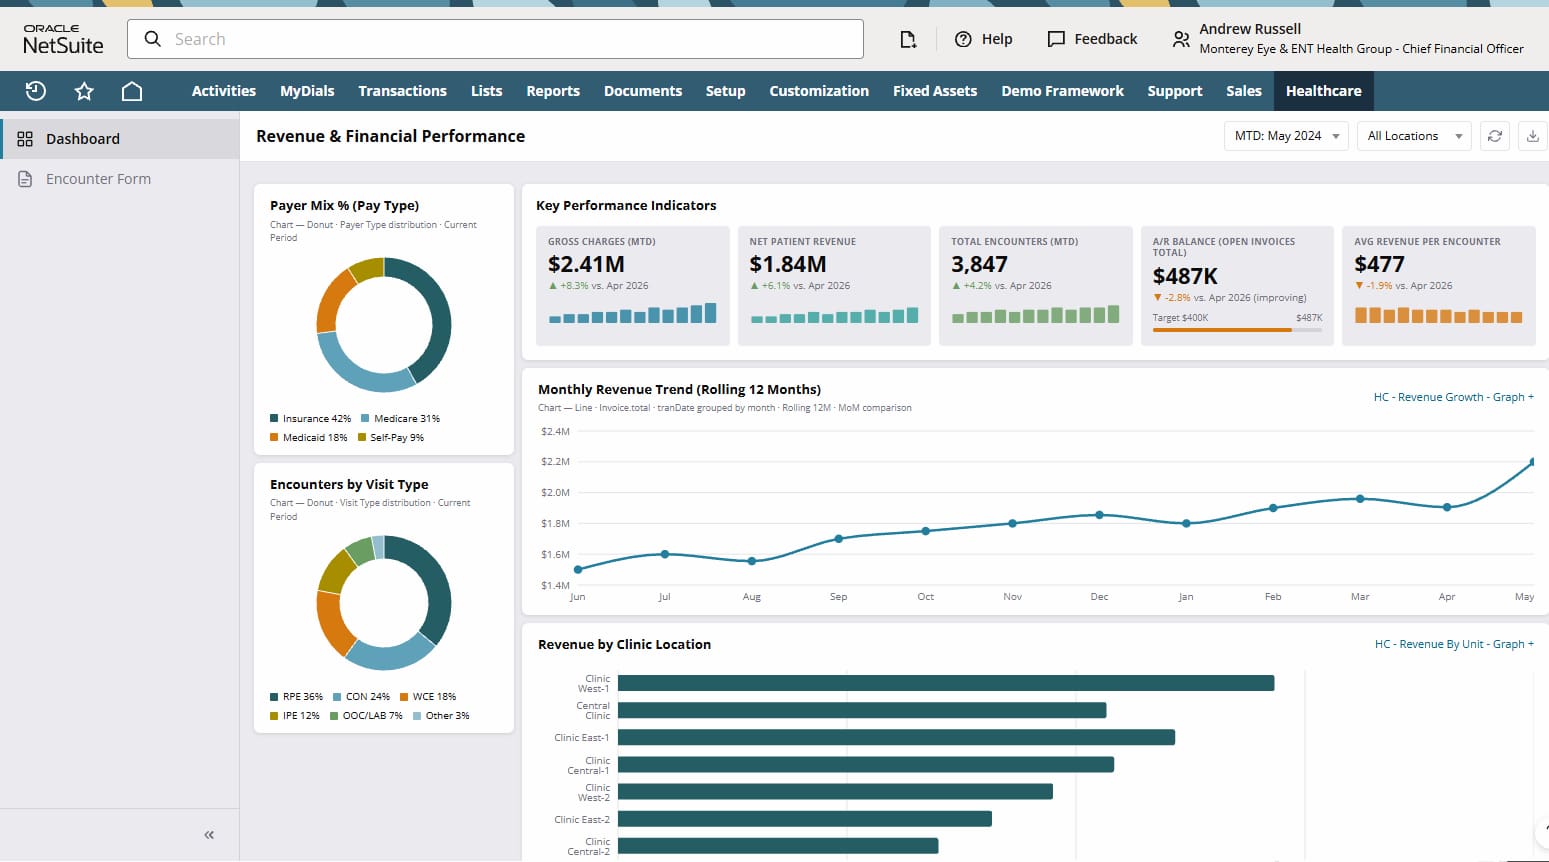Viewport: 1549px width, 862px height.
Task: Open the Reports menu
Action: pyautogui.click(x=553, y=91)
